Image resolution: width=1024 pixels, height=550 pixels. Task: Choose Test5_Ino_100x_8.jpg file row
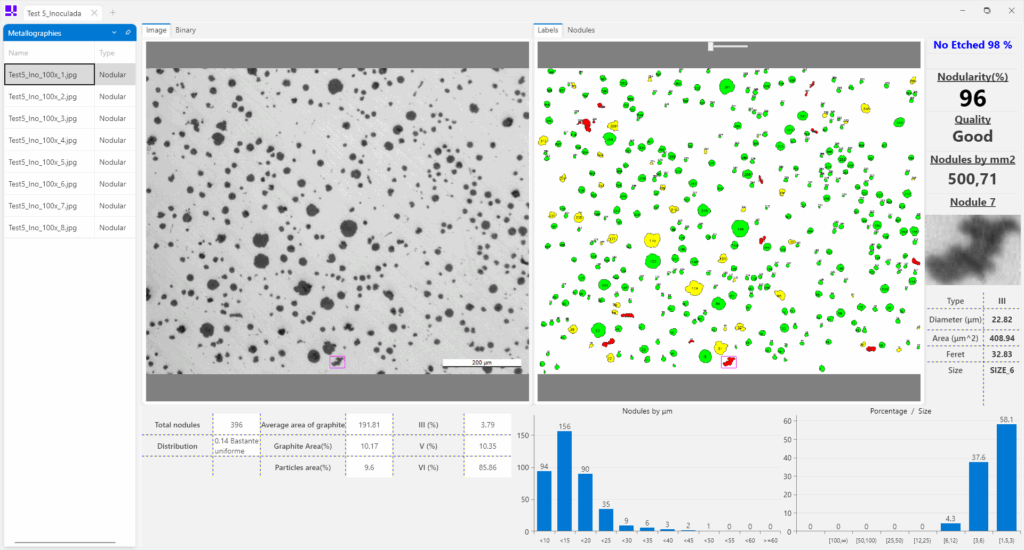point(49,228)
